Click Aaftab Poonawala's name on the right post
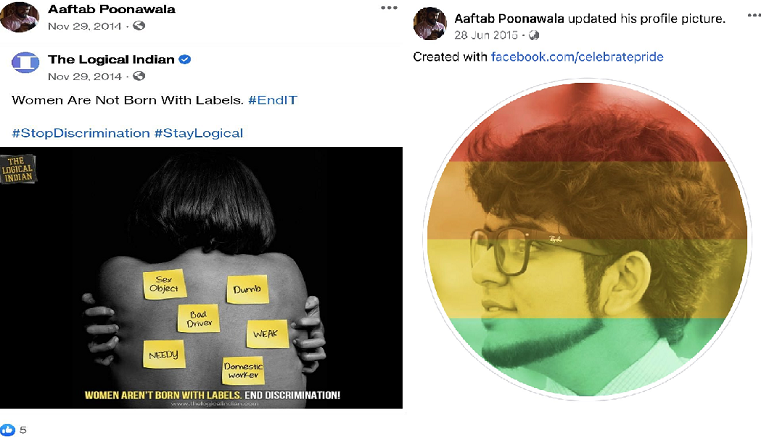The image size is (777, 437). coord(509,19)
